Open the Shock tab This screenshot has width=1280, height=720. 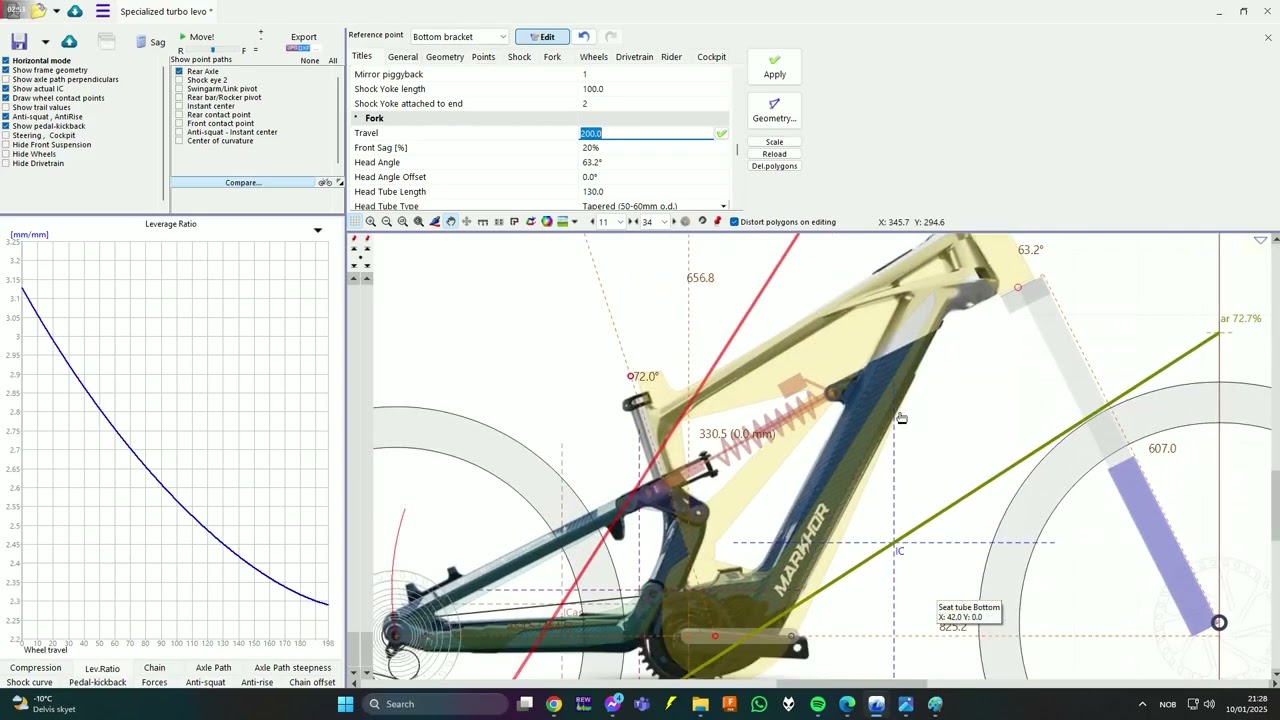coord(519,57)
